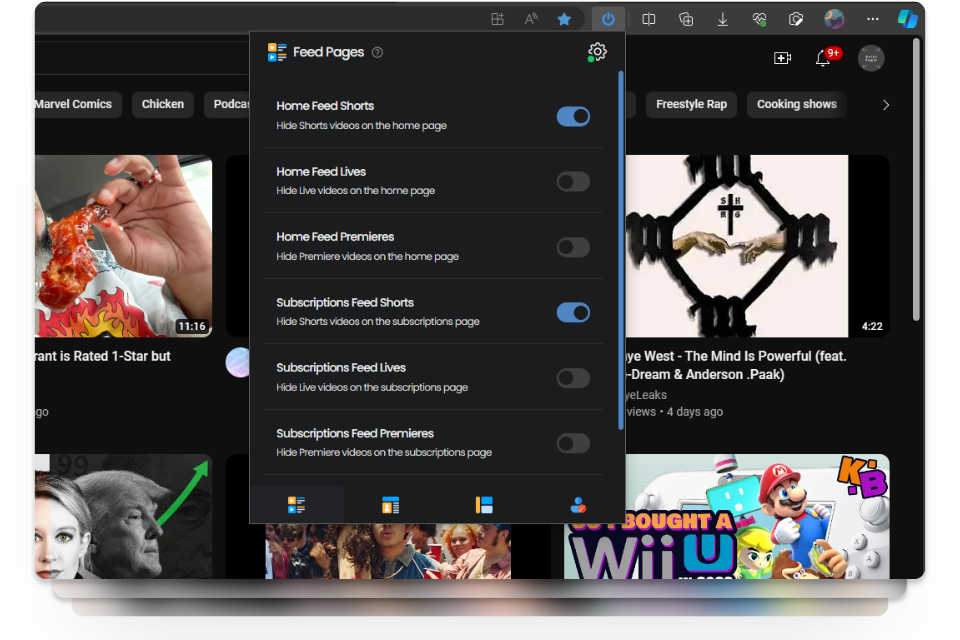
Task: Select the Cooking shows chip
Action: pos(796,104)
